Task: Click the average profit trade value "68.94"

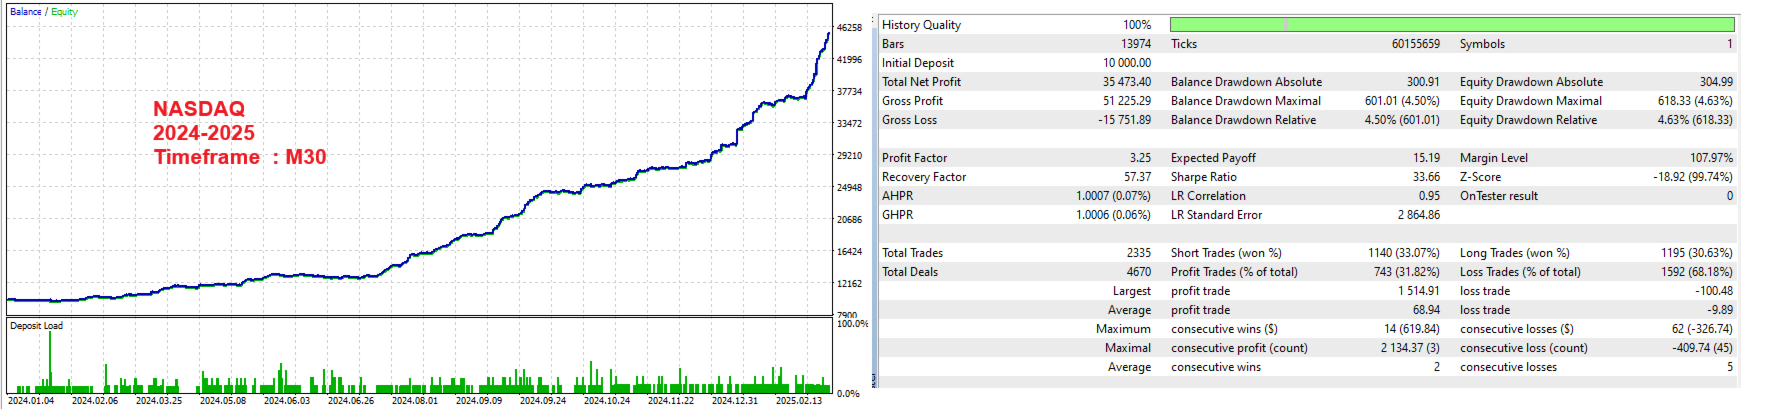Action: click(1427, 310)
